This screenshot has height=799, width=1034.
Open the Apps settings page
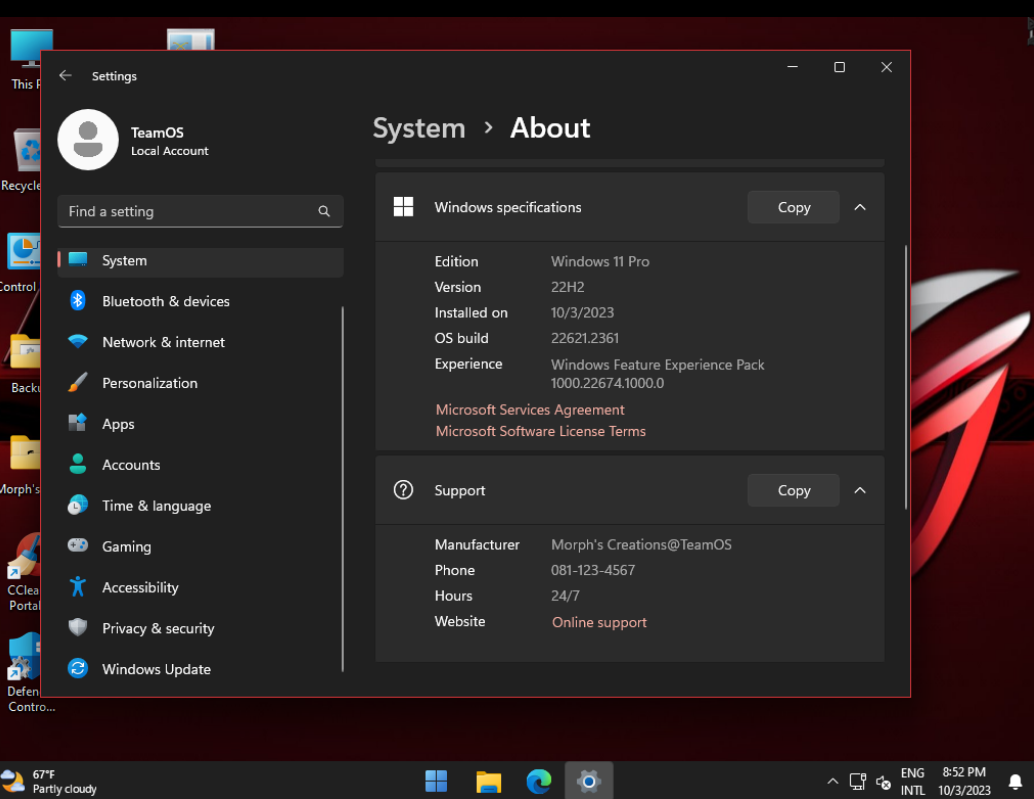(x=200, y=424)
